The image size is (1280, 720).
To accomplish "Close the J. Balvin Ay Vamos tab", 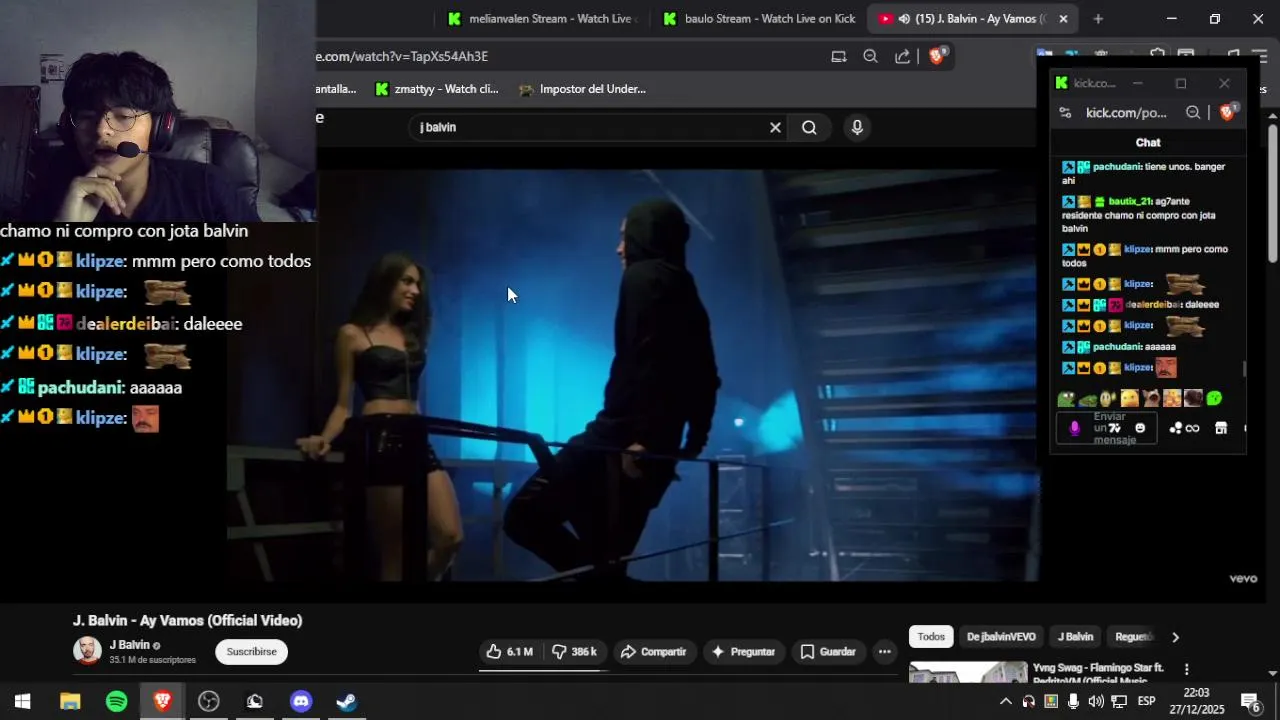I will tap(1063, 19).
